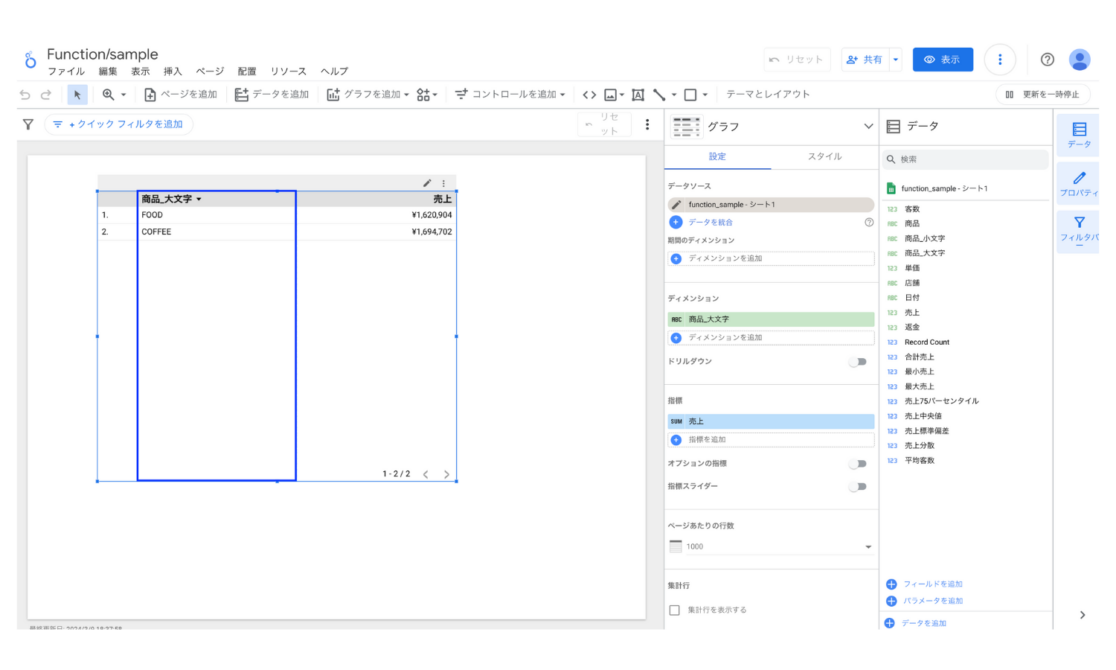Collapse the グラフ panel chevron
The width and height of the screenshot is (1116, 670).
[867, 126]
